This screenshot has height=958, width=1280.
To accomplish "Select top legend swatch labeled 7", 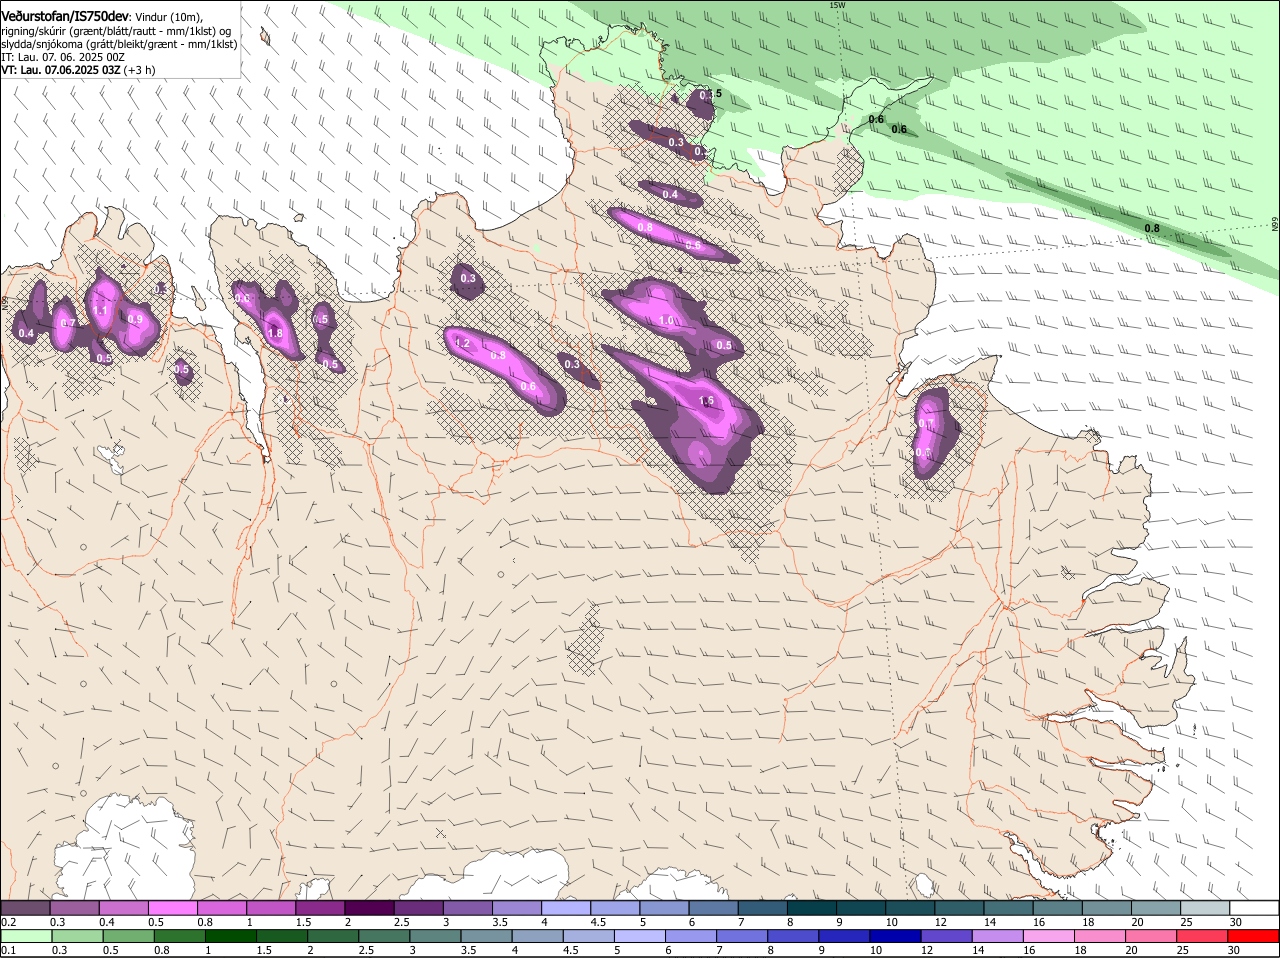I will click(x=763, y=907).
